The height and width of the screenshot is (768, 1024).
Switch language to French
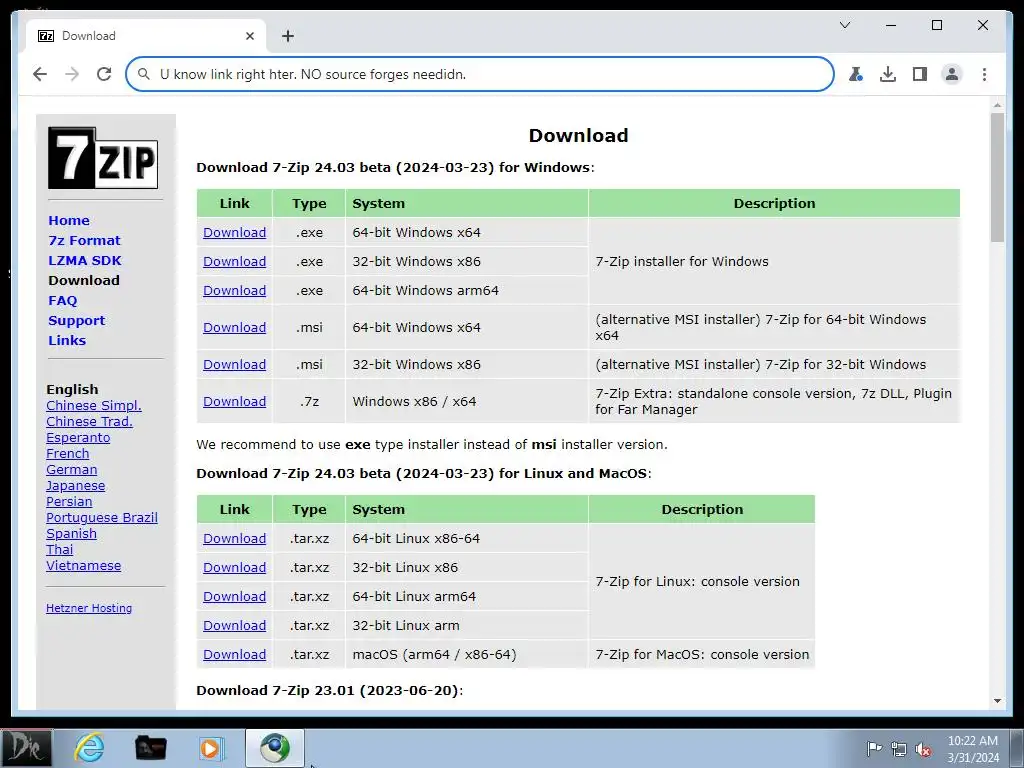(x=67, y=454)
